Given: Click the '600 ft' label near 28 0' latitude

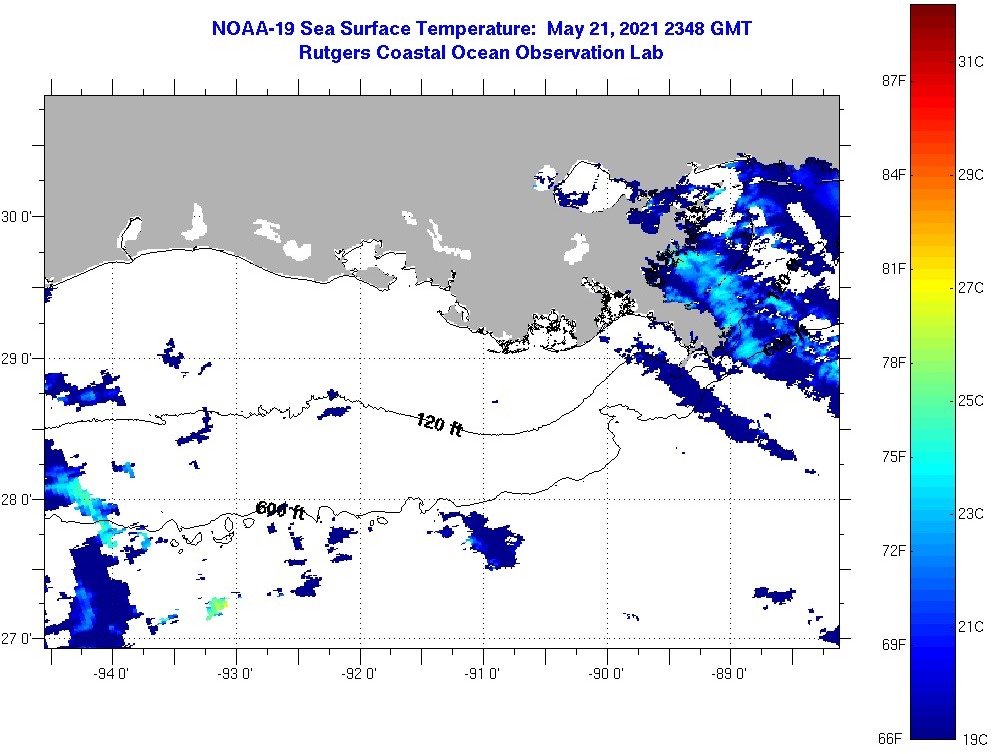Looking at the screenshot, I should pyautogui.click(x=280, y=510).
